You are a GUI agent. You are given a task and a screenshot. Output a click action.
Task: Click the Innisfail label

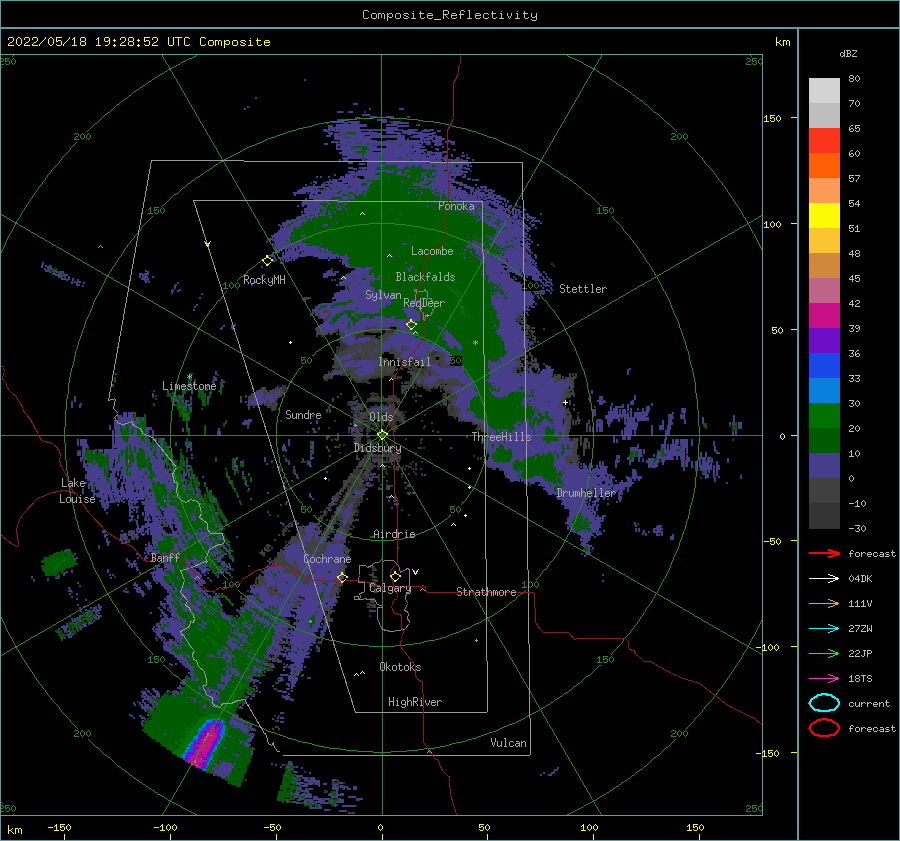point(404,362)
